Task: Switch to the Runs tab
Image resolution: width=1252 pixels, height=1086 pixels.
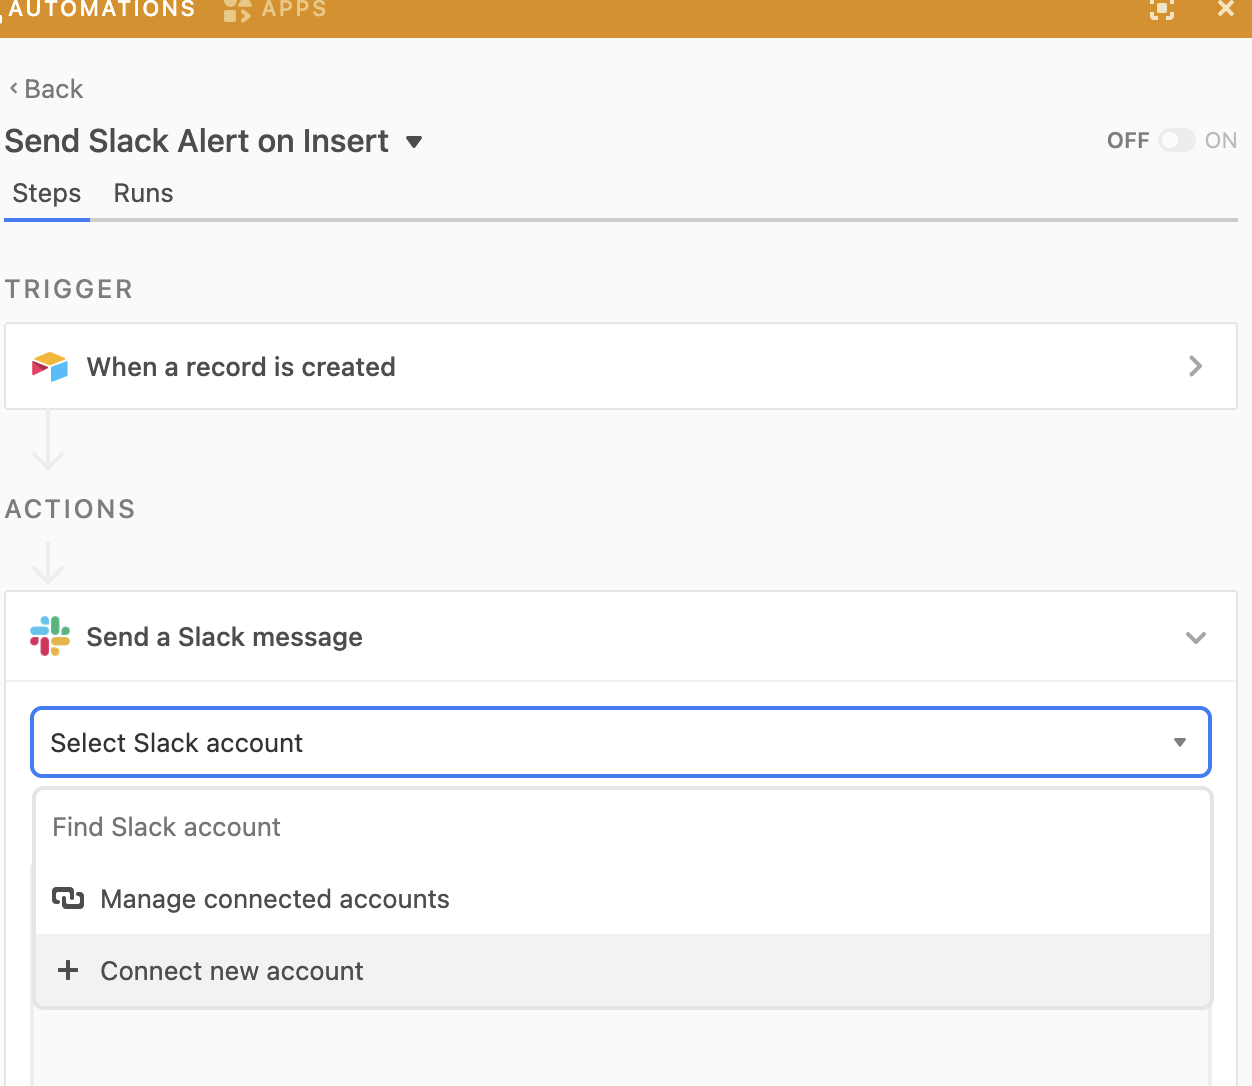Action: [x=143, y=193]
